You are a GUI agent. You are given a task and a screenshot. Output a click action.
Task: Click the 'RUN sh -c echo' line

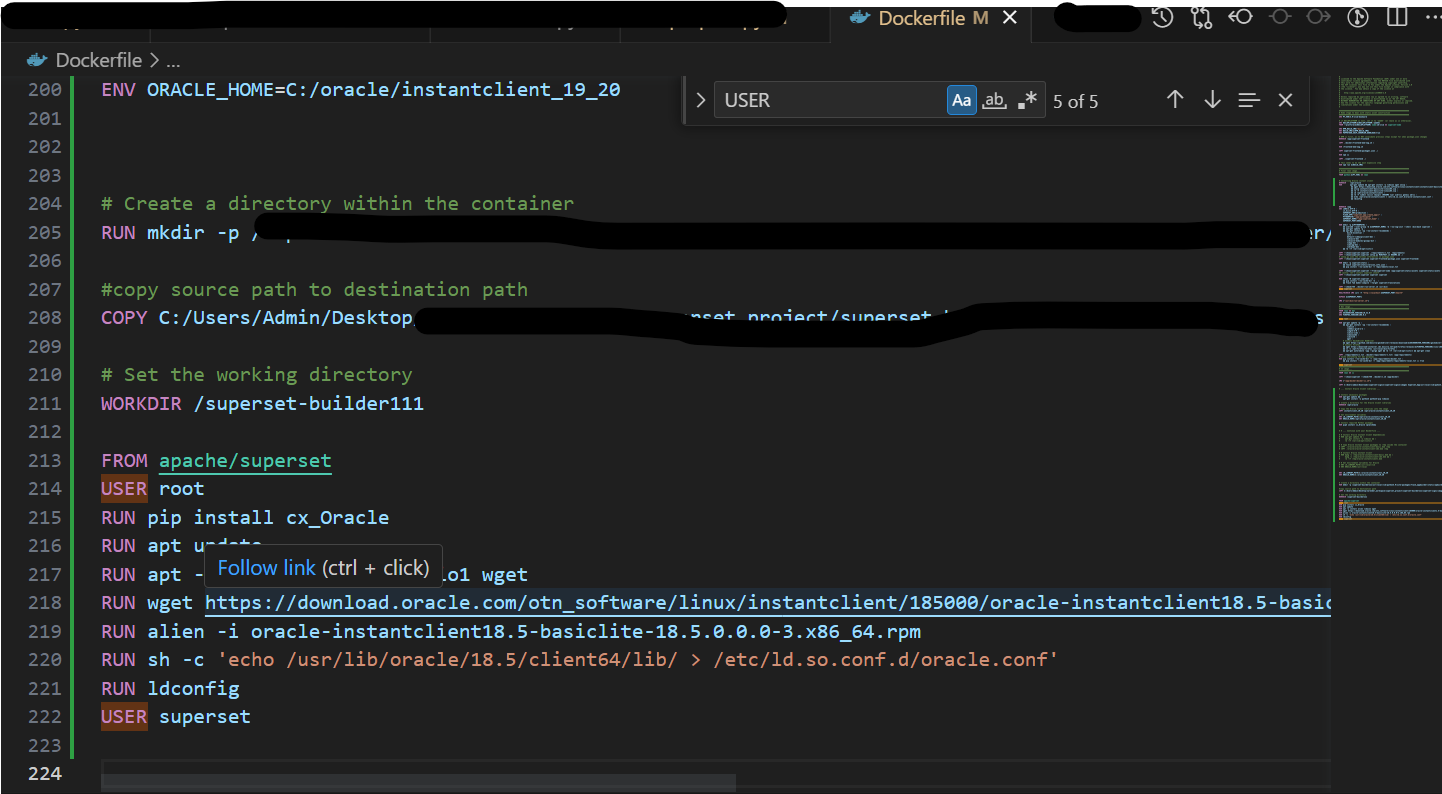pyautogui.click(x=579, y=660)
